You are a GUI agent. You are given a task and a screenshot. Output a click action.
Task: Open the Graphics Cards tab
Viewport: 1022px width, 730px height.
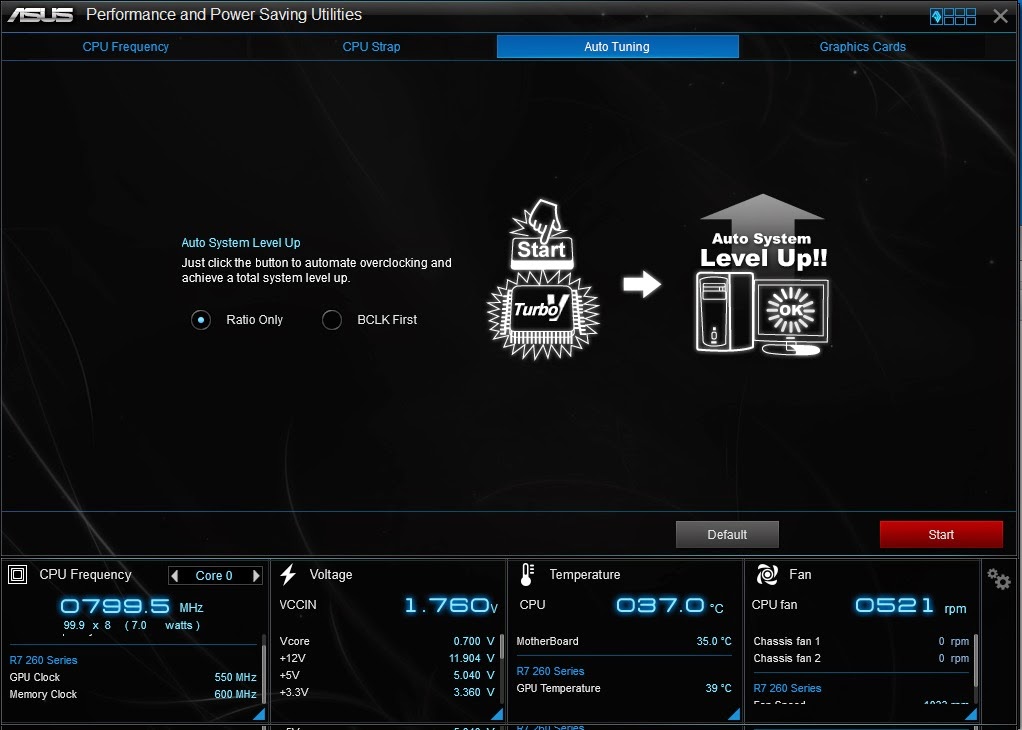point(862,47)
